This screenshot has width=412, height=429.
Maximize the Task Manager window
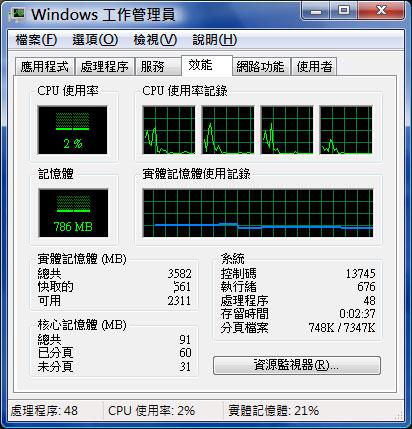(344, 11)
